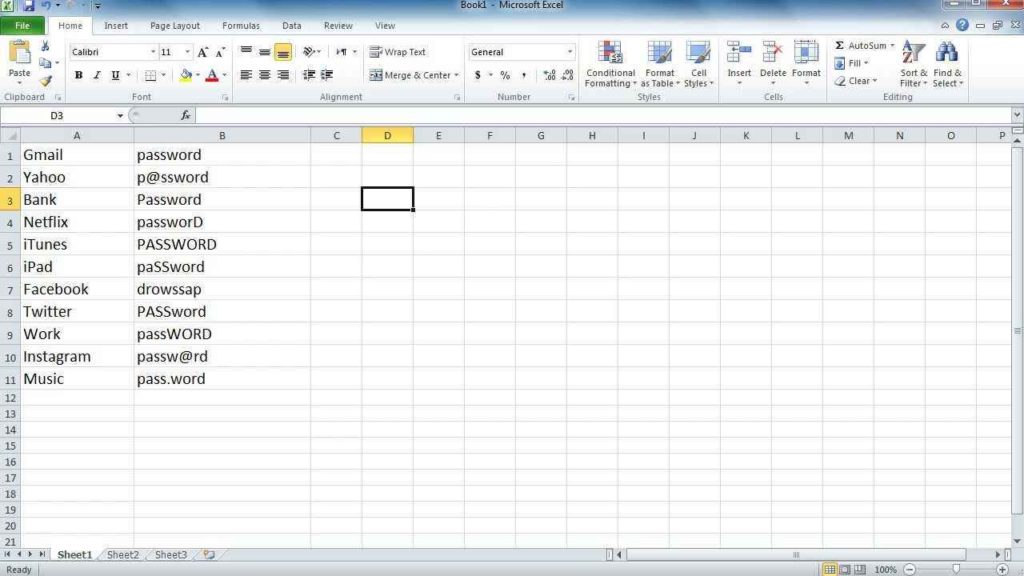This screenshot has width=1024, height=576.
Task: Toggle Underline formatting
Action: (115, 75)
